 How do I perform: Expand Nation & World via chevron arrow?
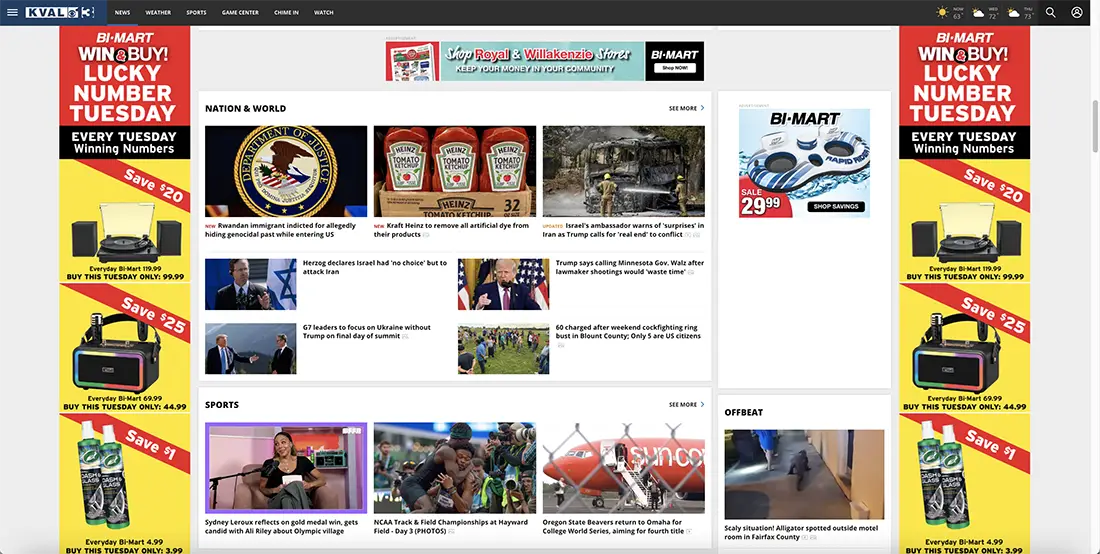coord(702,108)
